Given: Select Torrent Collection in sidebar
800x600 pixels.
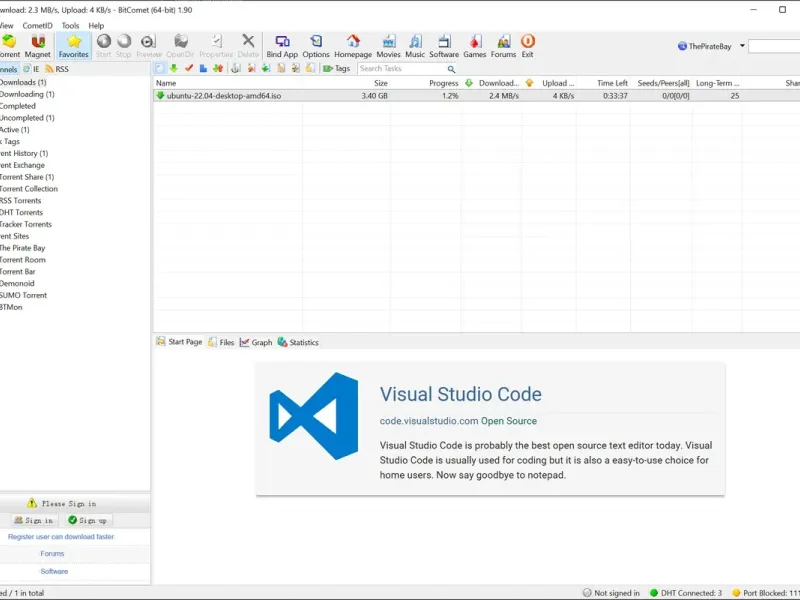Looking at the screenshot, I should (29, 188).
